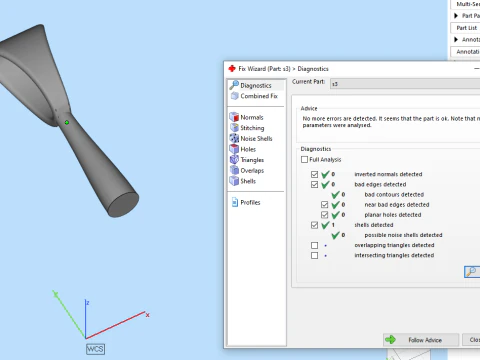Image resolution: width=480 pixels, height=360 pixels.
Task: Enable the Full Analysis checkbox
Action: tap(304, 159)
